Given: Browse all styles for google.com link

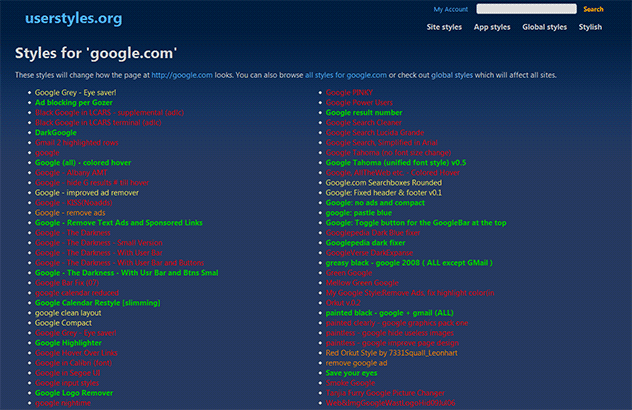Looking at the screenshot, I should (x=346, y=75).
